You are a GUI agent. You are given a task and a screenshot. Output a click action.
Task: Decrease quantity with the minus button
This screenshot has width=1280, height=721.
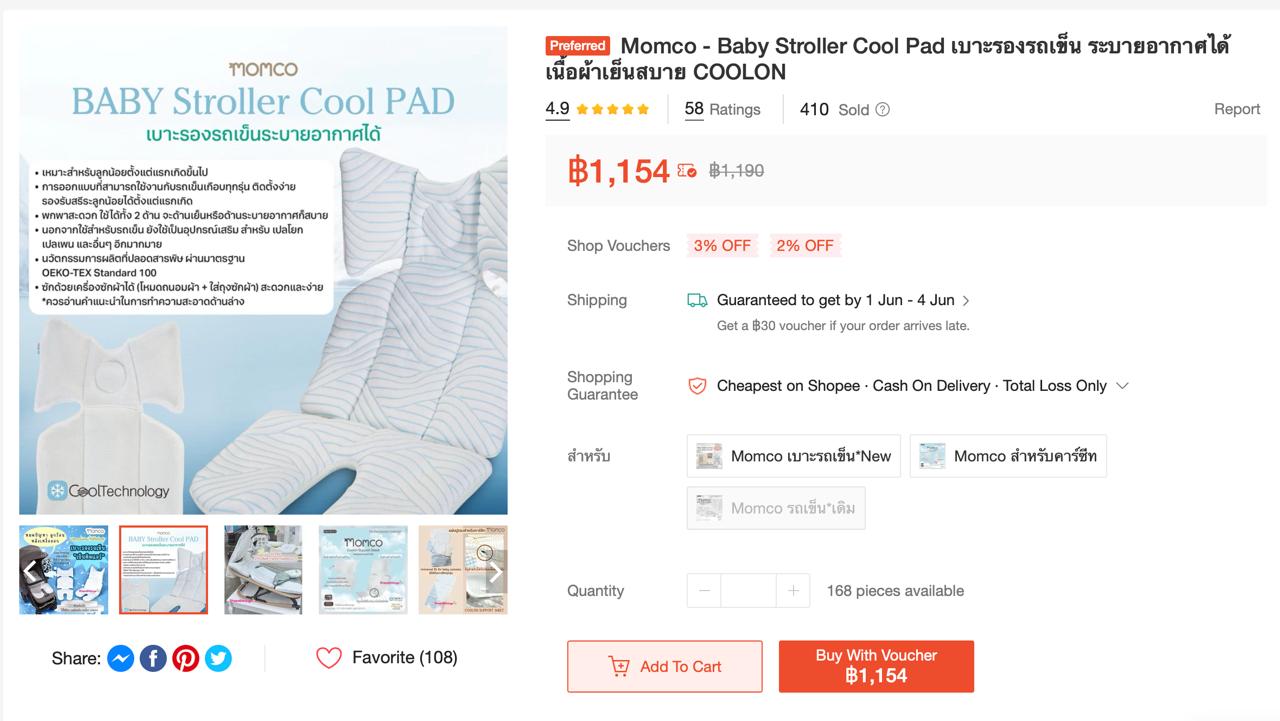[704, 591]
